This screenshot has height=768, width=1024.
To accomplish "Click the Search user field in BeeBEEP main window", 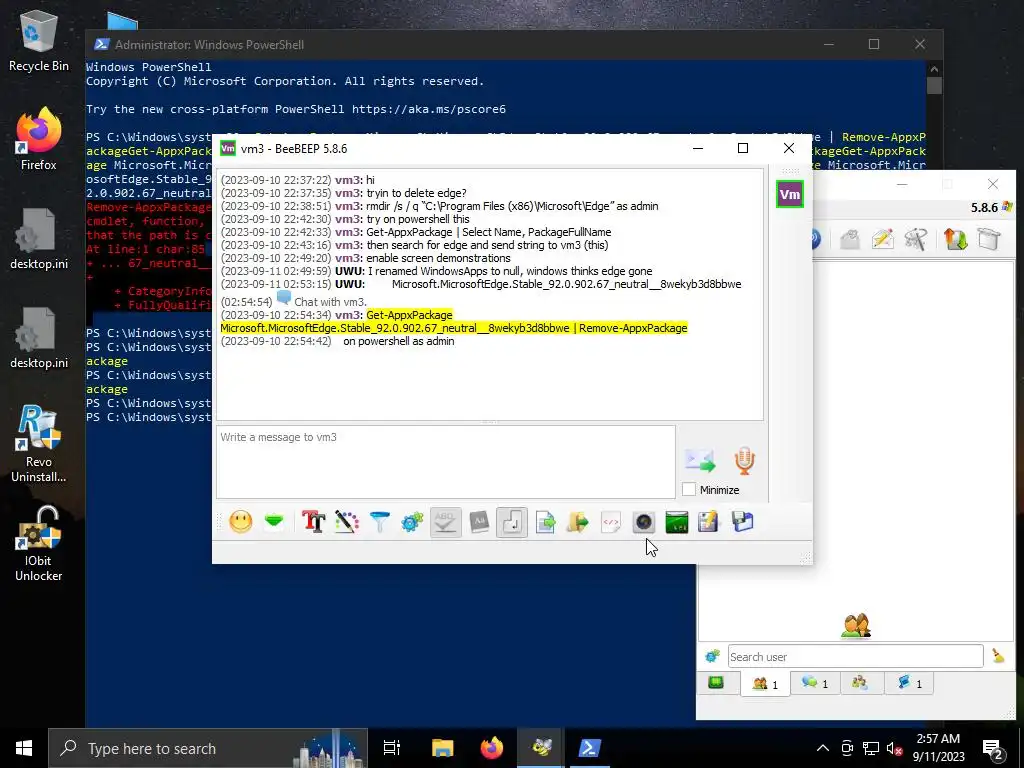I will click(x=856, y=656).
